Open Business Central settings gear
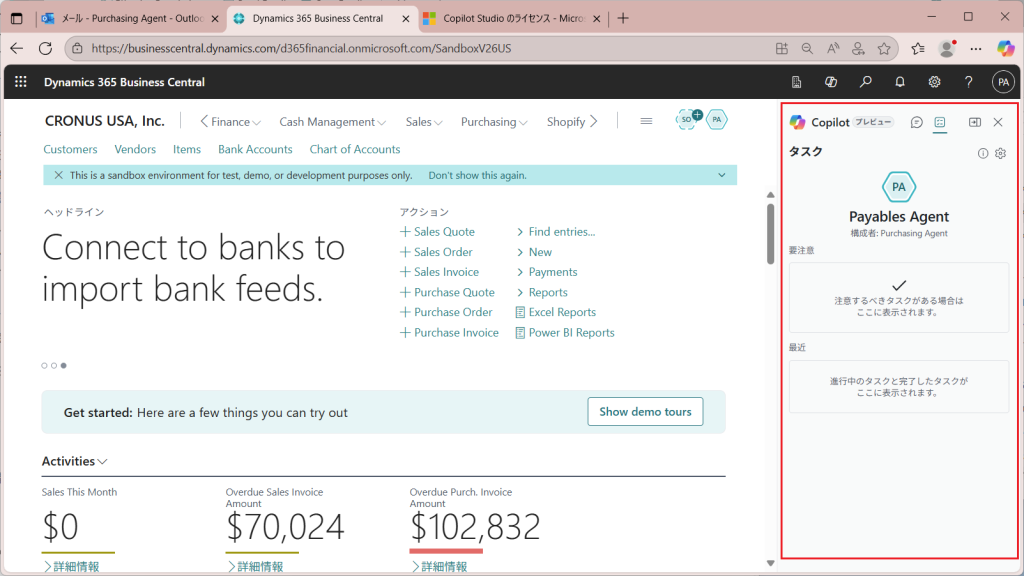This screenshot has width=1024, height=576. (935, 82)
